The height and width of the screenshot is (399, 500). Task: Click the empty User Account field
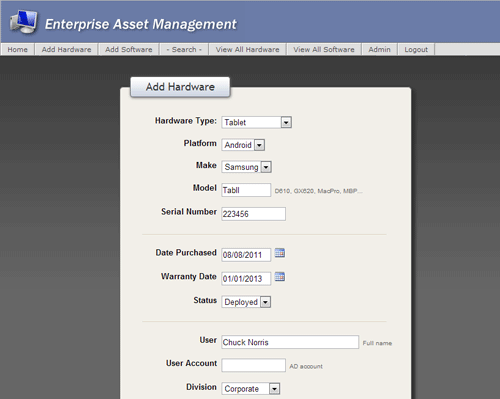(x=253, y=365)
